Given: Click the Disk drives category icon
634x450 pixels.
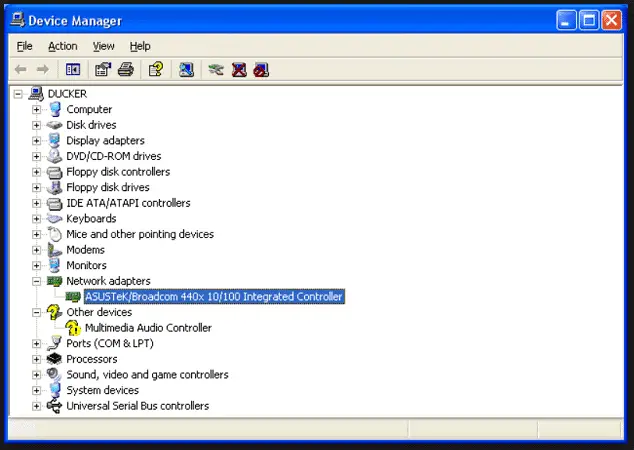Looking at the screenshot, I should pyautogui.click(x=54, y=125).
